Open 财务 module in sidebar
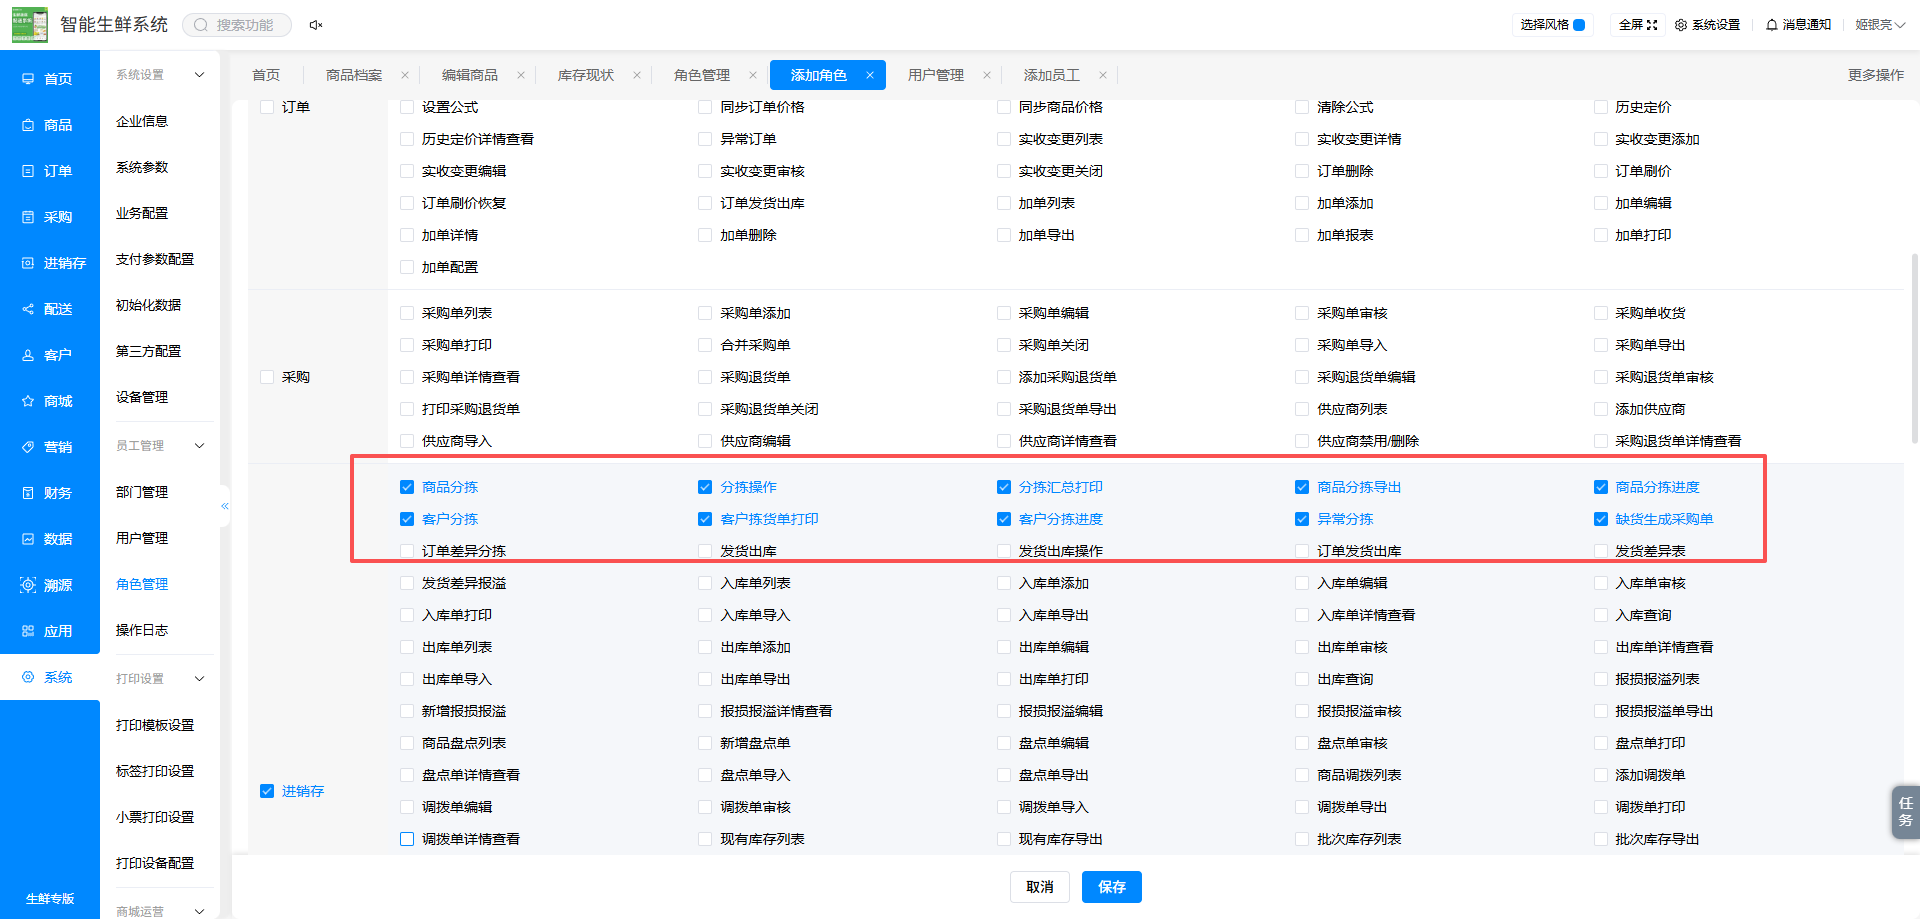The image size is (1920, 919). click(x=50, y=493)
